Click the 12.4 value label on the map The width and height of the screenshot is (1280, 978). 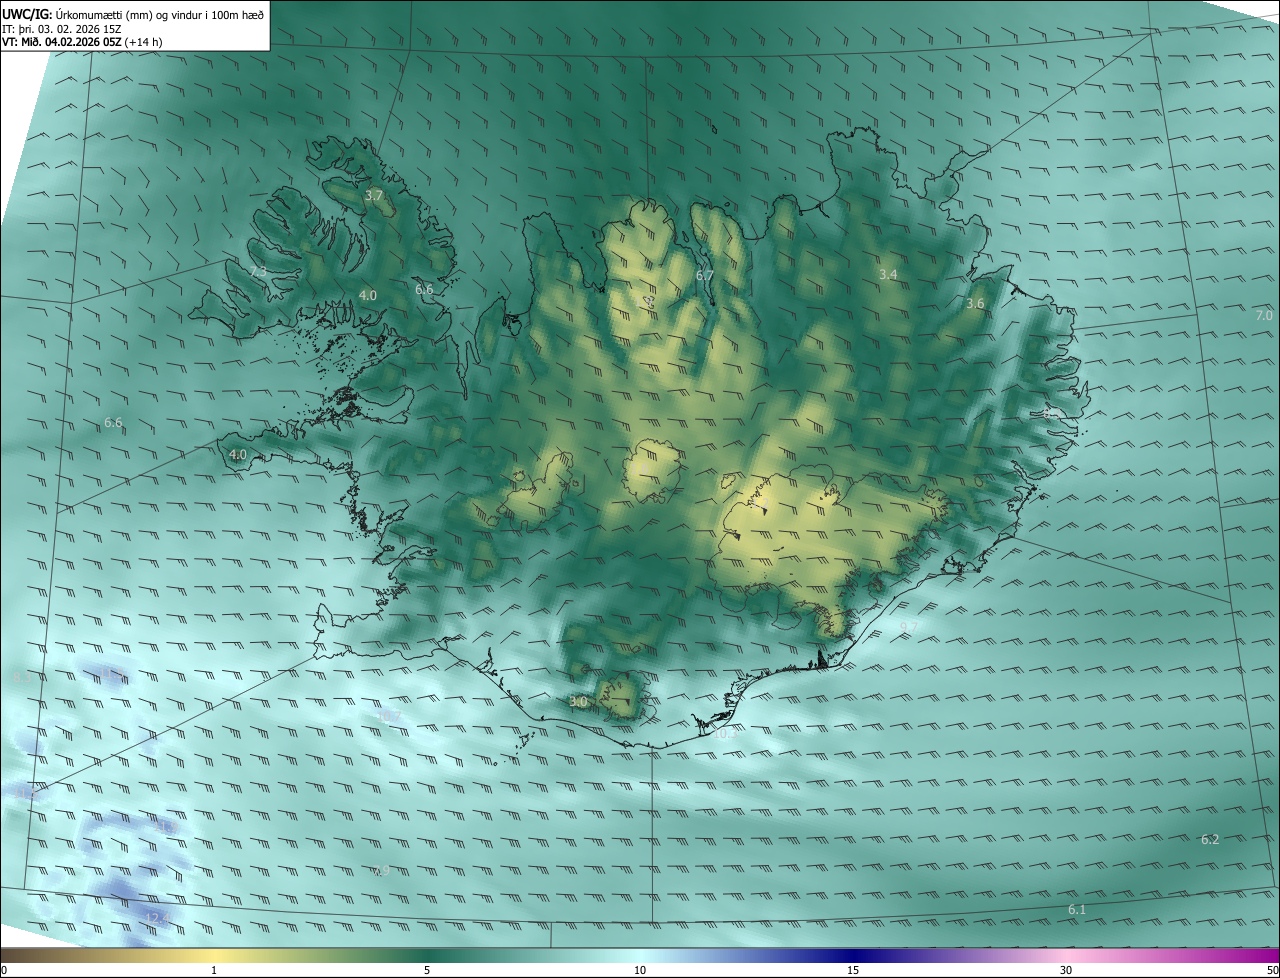158,917
